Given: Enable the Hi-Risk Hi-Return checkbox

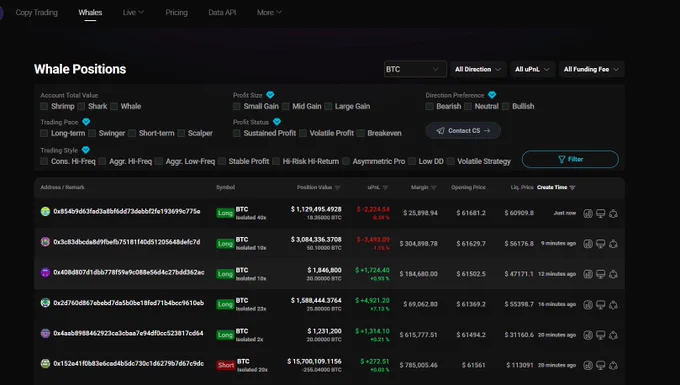Looking at the screenshot, I should pyautogui.click(x=276, y=161).
